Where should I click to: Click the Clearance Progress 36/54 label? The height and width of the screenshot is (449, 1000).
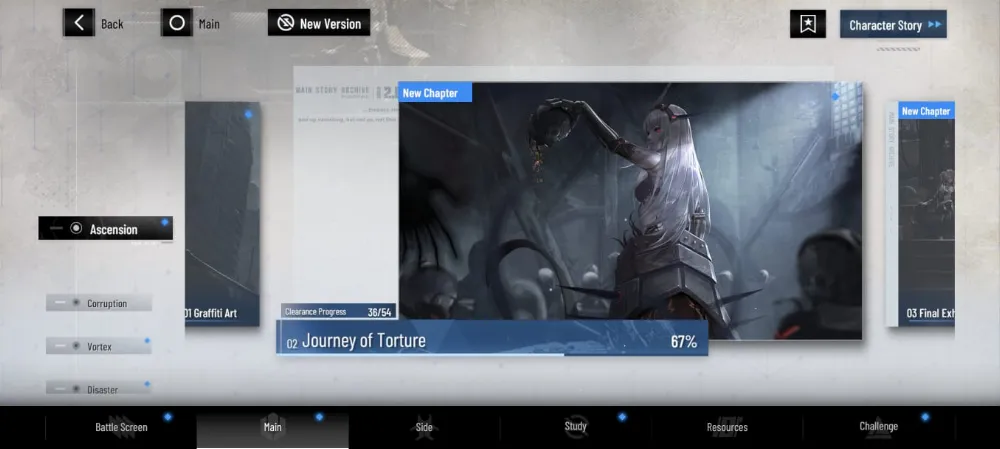point(338,311)
